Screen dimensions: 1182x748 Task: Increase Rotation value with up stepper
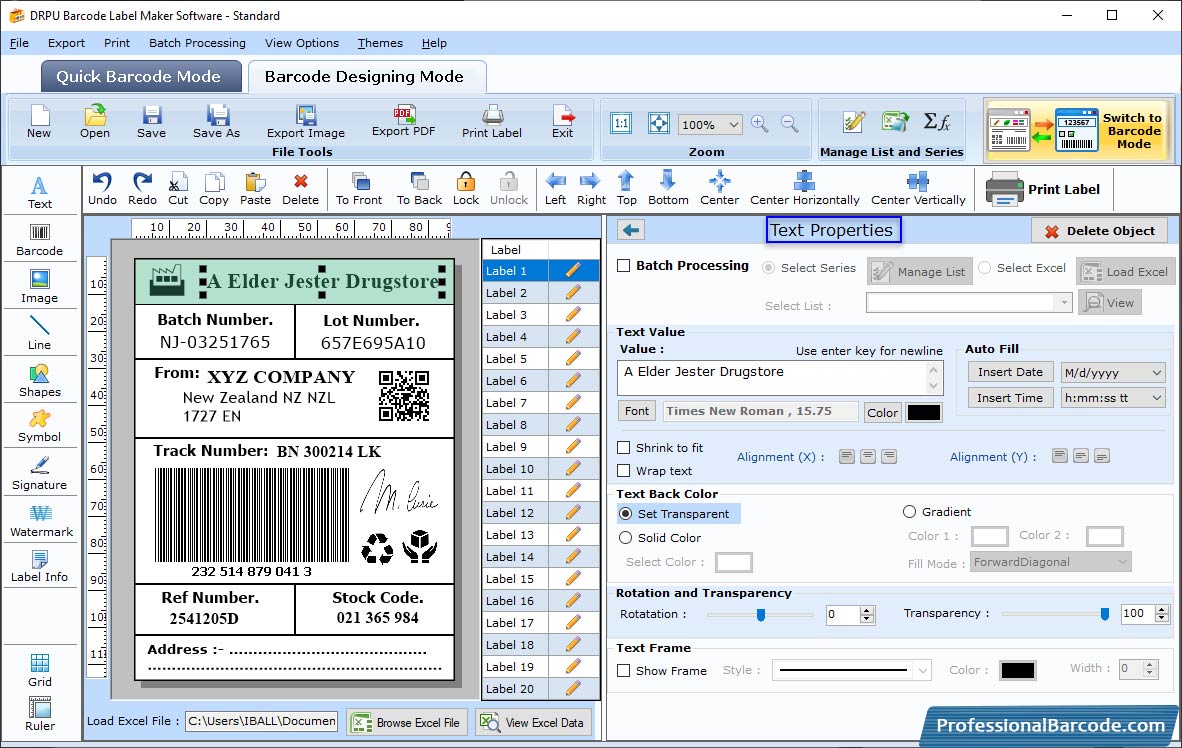coord(867,610)
